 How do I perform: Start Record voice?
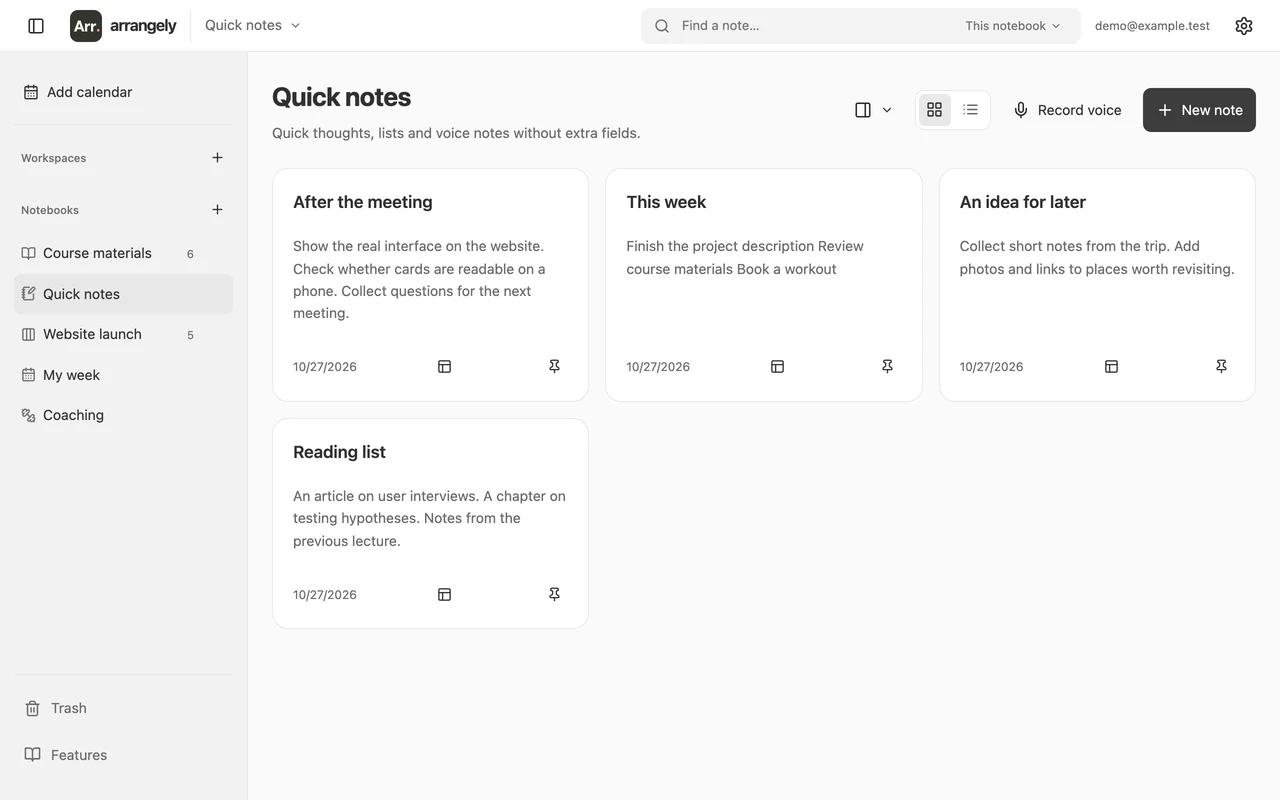tap(1067, 110)
